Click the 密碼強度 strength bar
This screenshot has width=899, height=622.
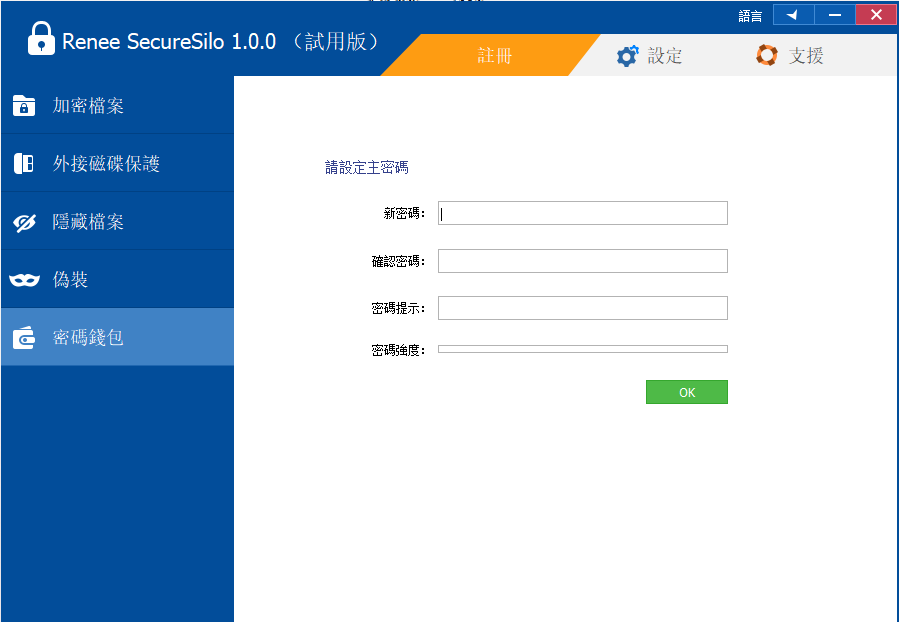(583, 349)
